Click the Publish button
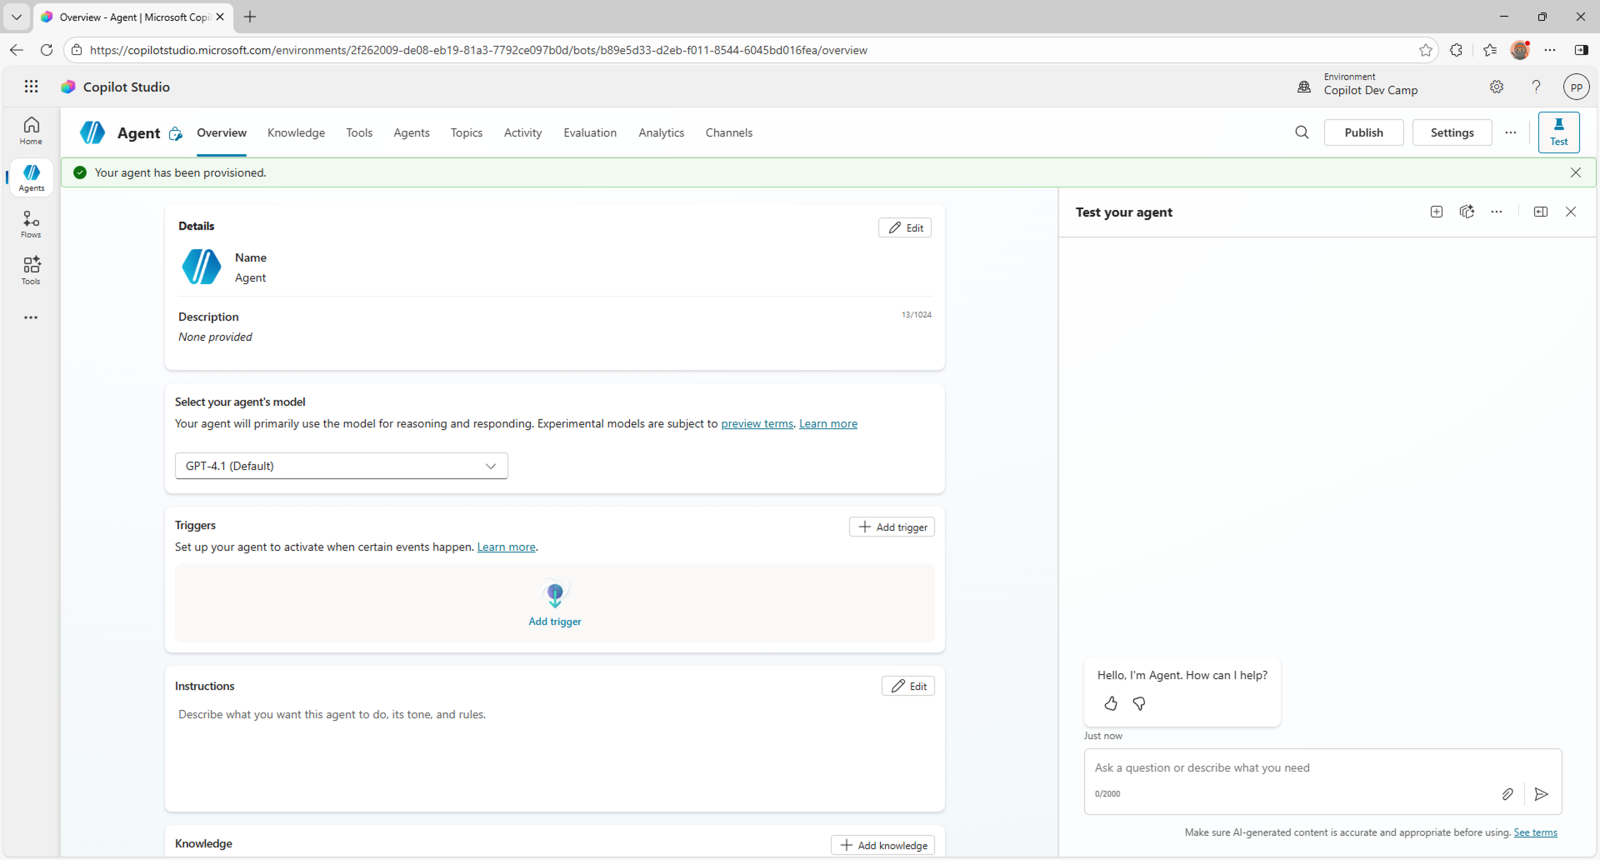 click(x=1363, y=132)
